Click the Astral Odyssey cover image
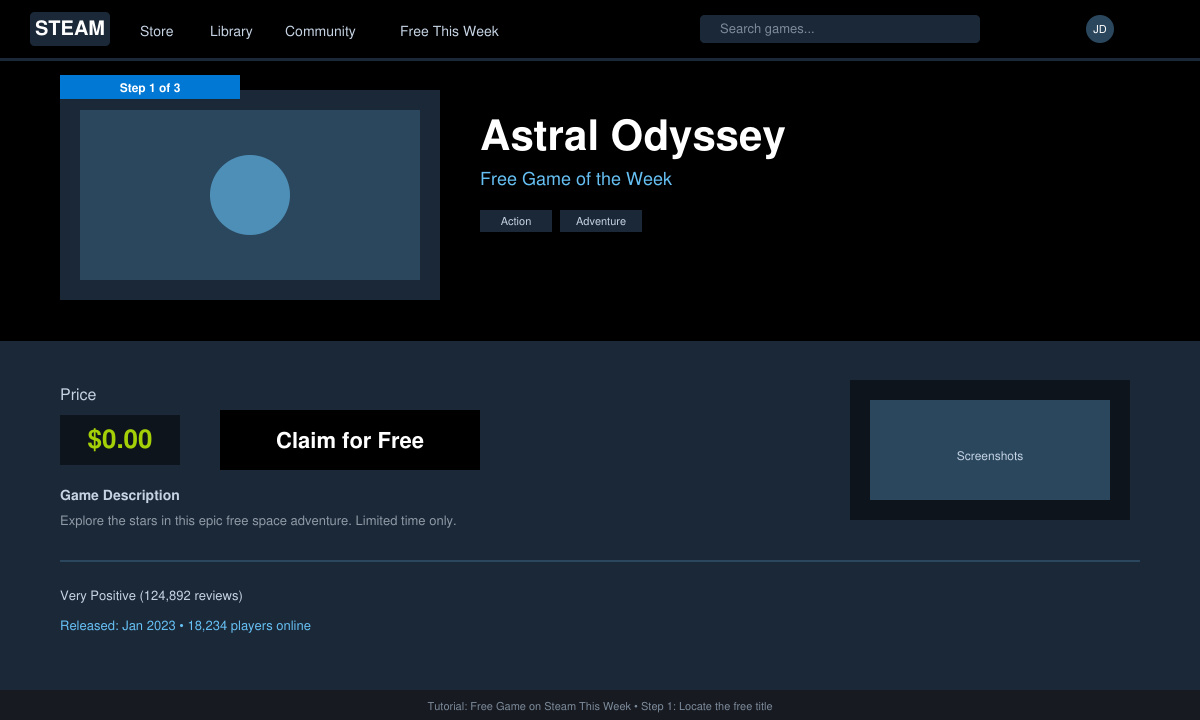This screenshot has height=720, width=1200. pyautogui.click(x=250, y=195)
